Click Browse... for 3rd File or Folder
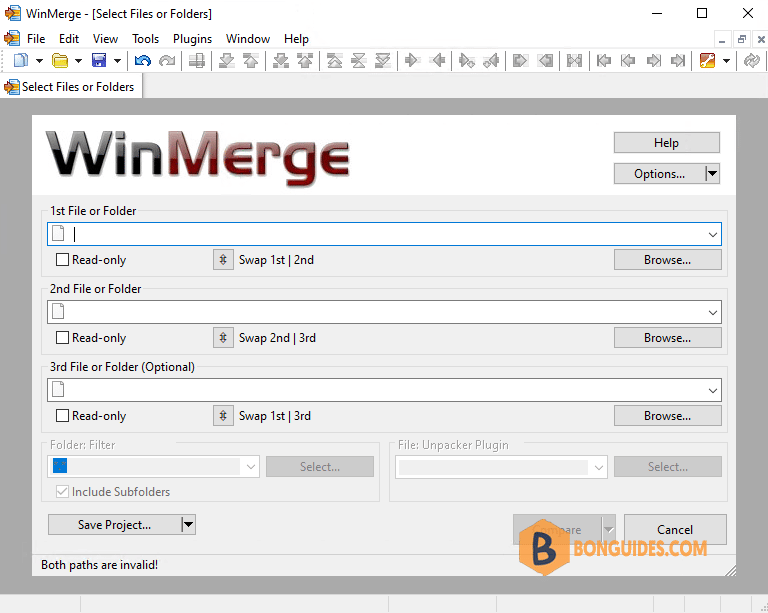The image size is (768, 613). [x=668, y=416]
